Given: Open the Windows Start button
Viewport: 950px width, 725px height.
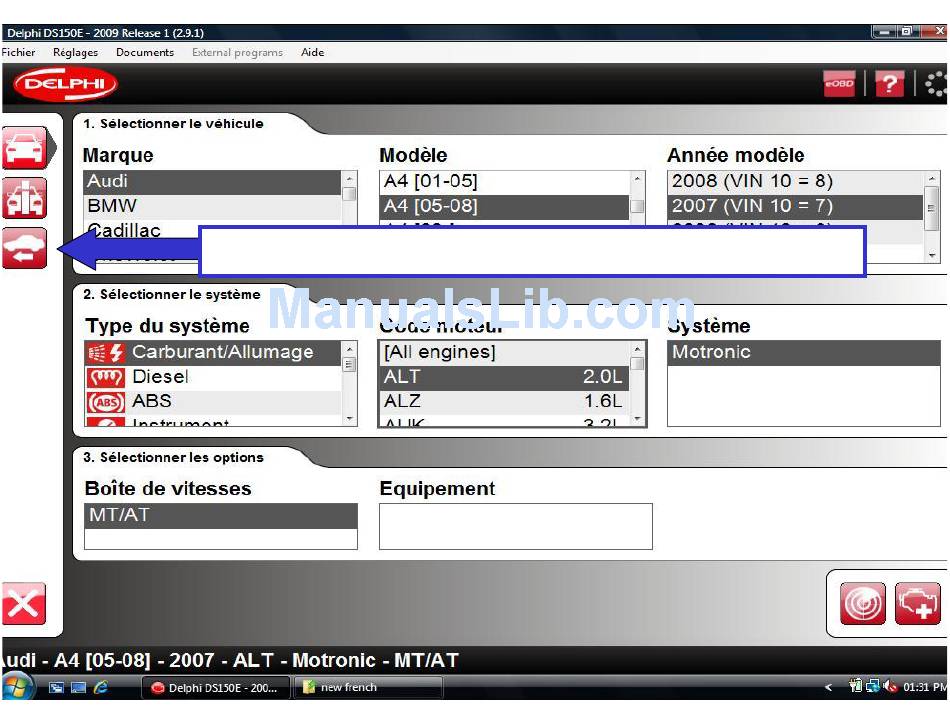Looking at the screenshot, I should coord(16,687).
